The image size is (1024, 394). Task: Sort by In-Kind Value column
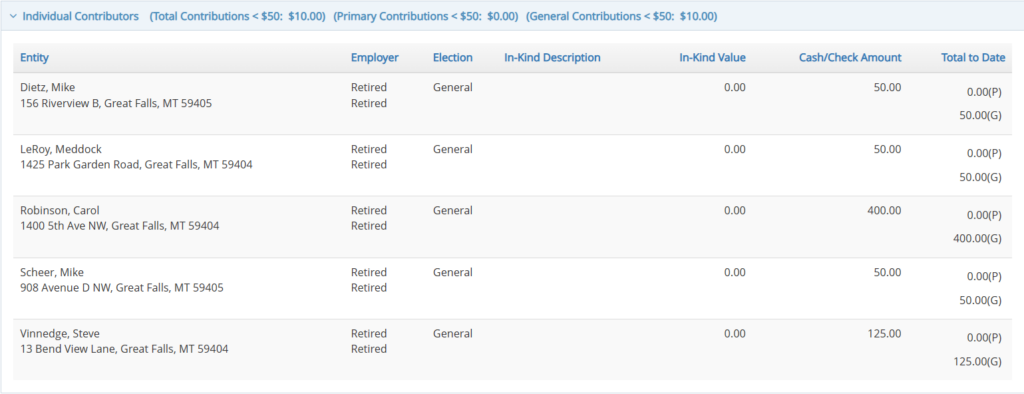coord(712,57)
